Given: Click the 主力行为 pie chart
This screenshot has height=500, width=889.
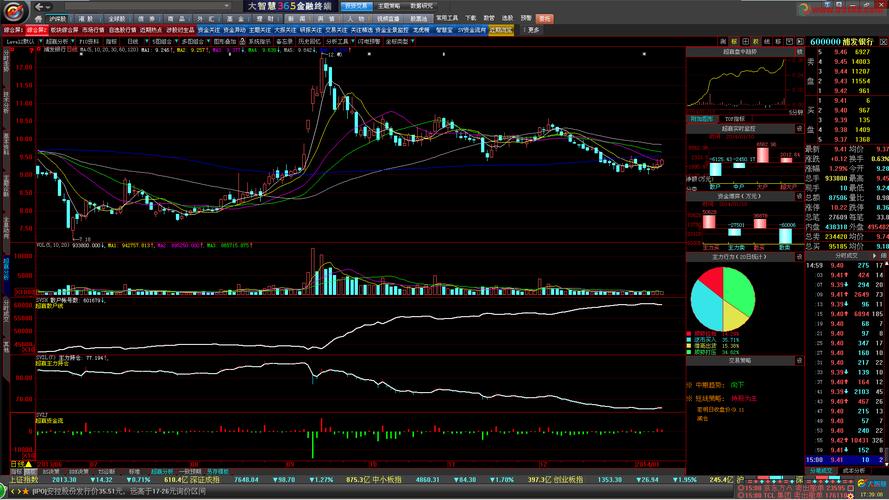Looking at the screenshot, I should point(723,299).
